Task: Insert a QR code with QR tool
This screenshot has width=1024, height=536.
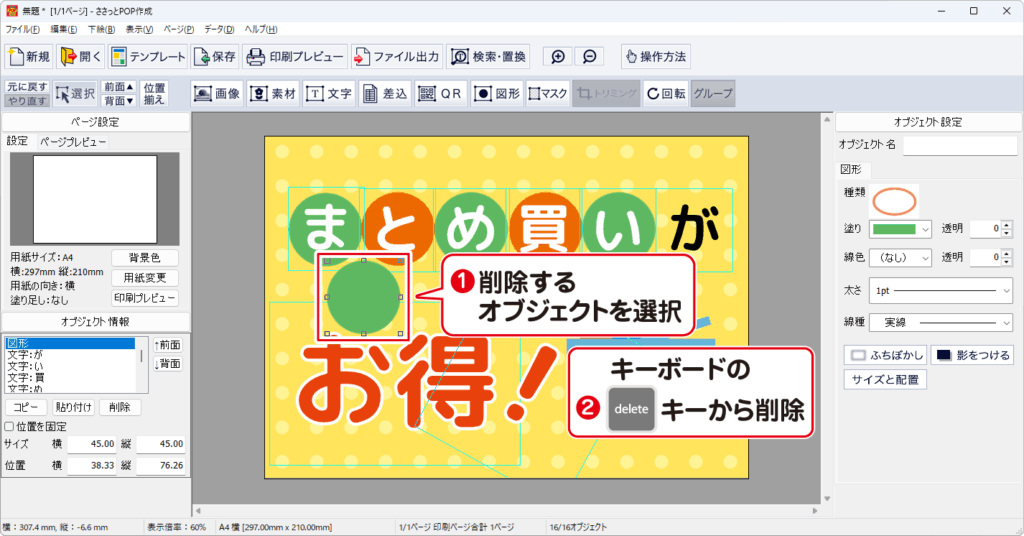Action: [440, 94]
